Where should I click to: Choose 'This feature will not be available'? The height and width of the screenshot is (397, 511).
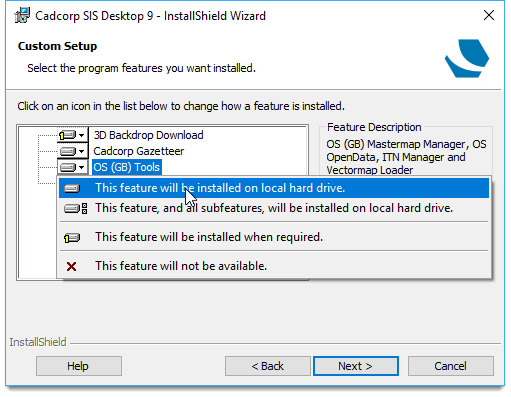pos(274,266)
